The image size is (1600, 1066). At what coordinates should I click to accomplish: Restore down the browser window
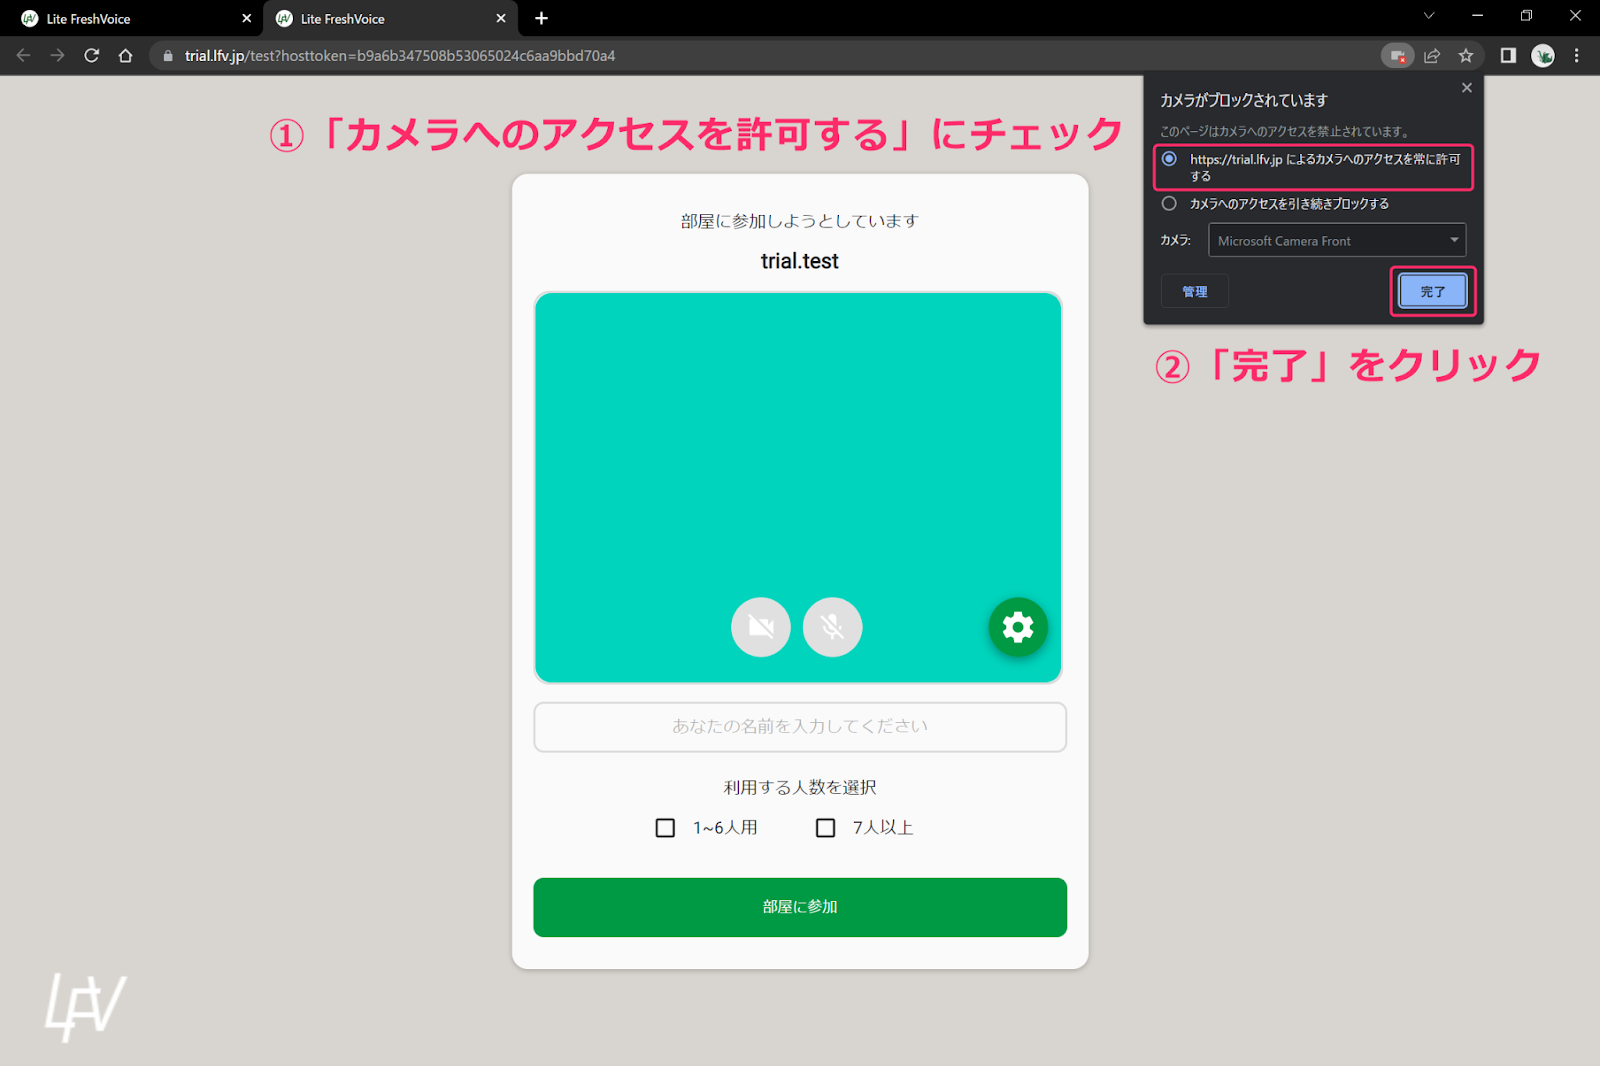pos(1526,16)
